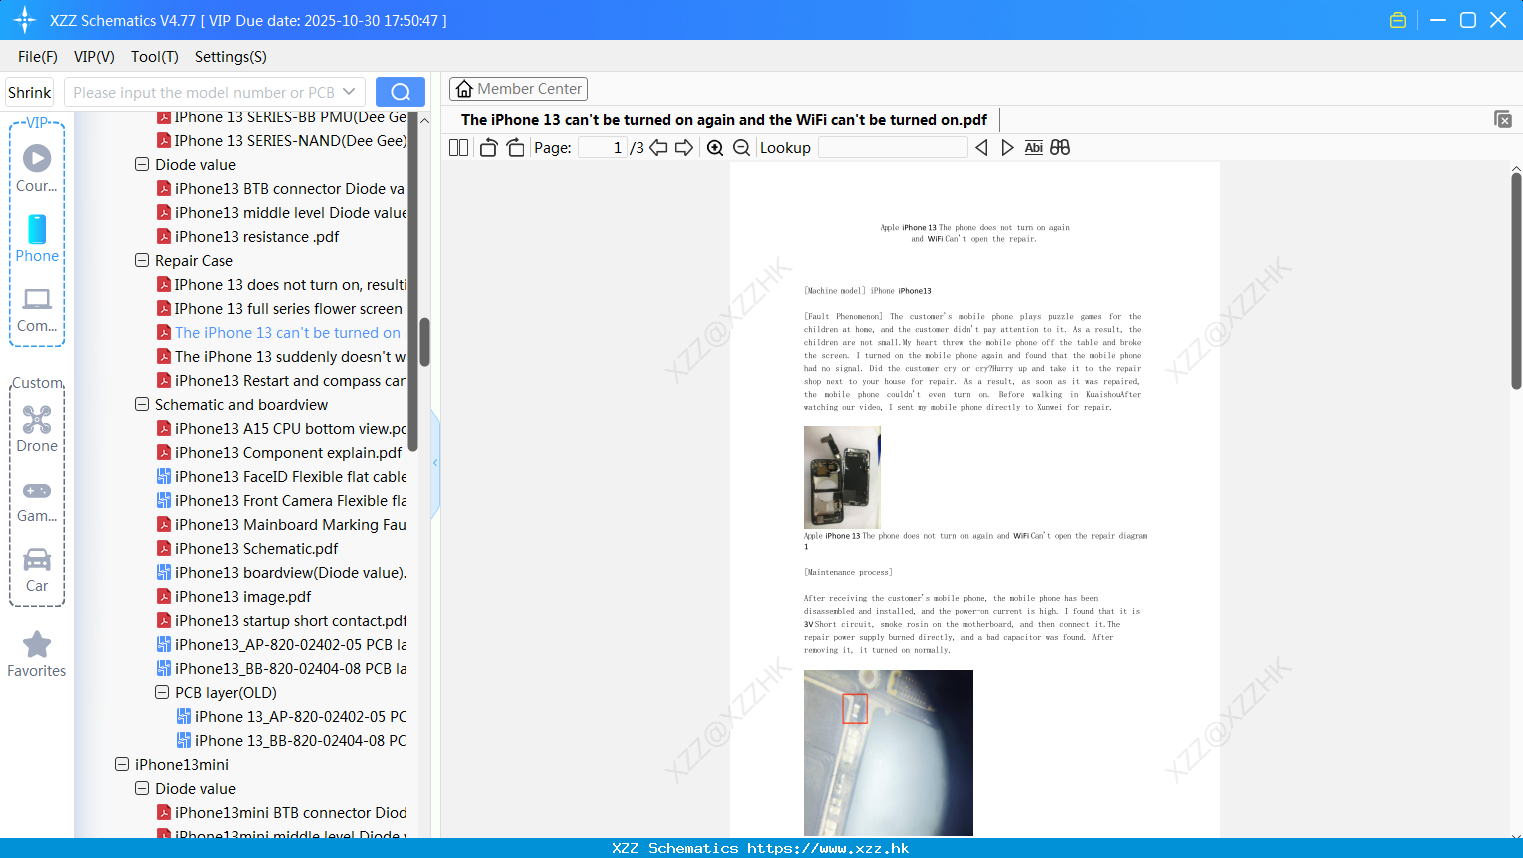Image resolution: width=1523 pixels, height=858 pixels.
Task: Open iPhone13 FaceID Flexible flat cable file
Action: tap(281, 476)
